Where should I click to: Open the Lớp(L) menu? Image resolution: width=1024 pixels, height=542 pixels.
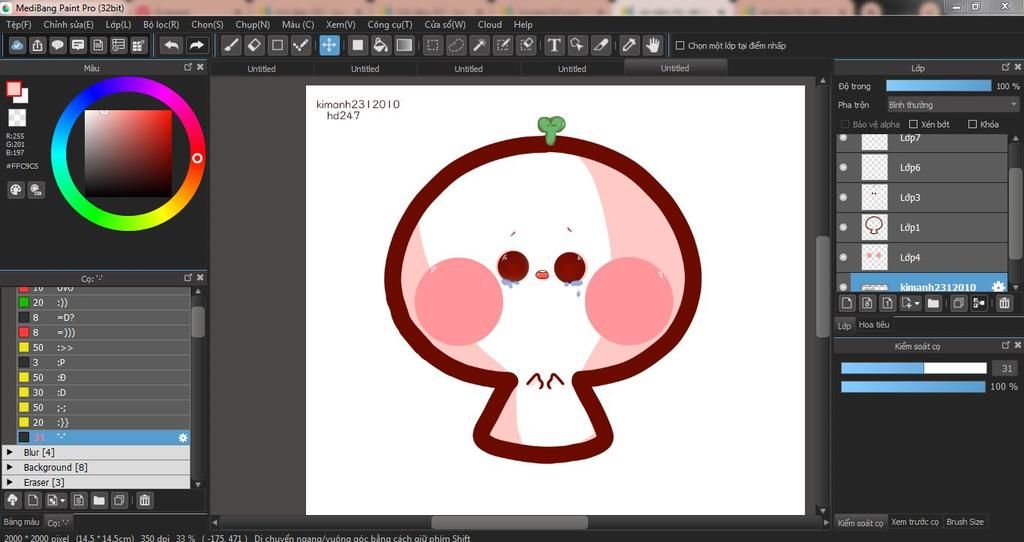point(118,24)
